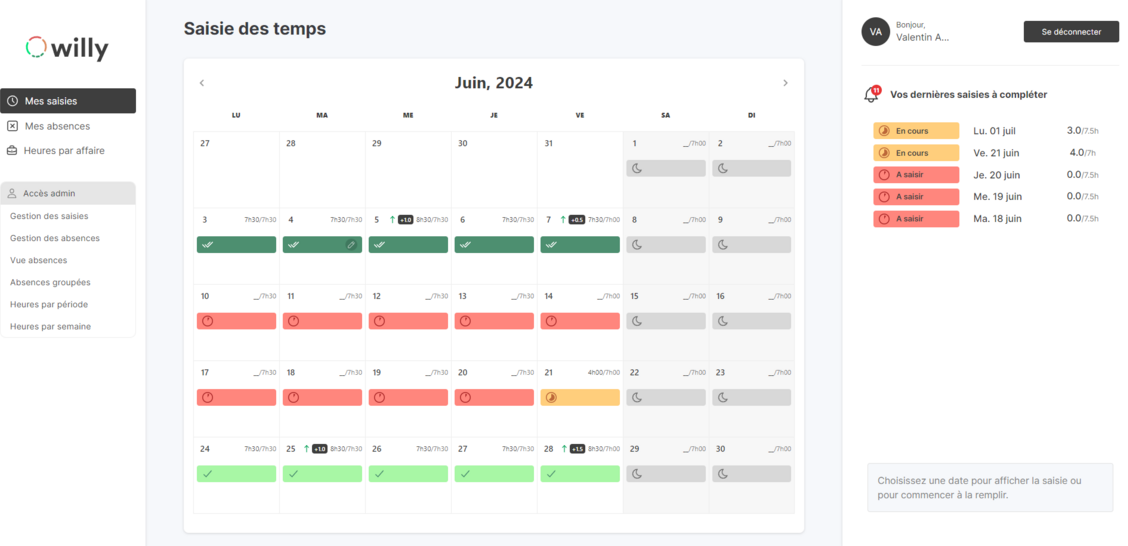Open the Heures par semaine link

50,327
